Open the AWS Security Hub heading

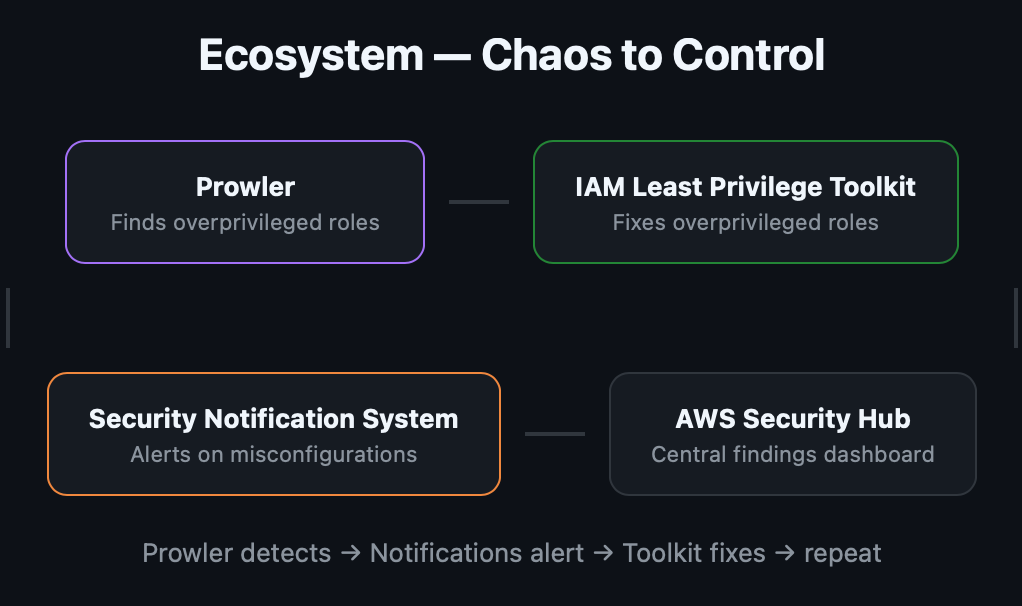[792, 419]
